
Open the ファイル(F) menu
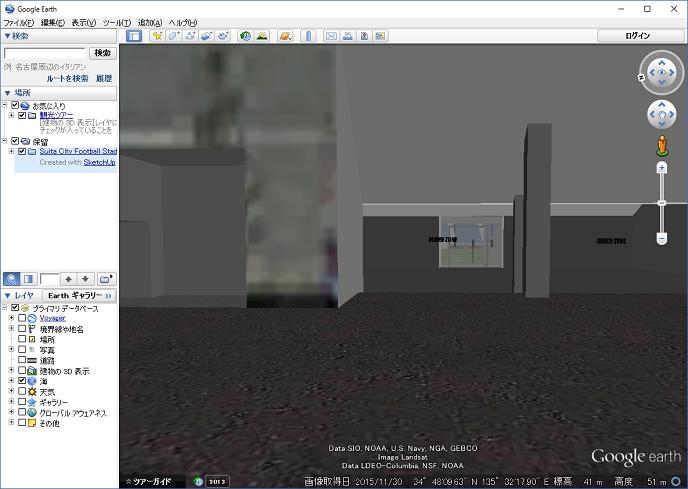pos(18,22)
